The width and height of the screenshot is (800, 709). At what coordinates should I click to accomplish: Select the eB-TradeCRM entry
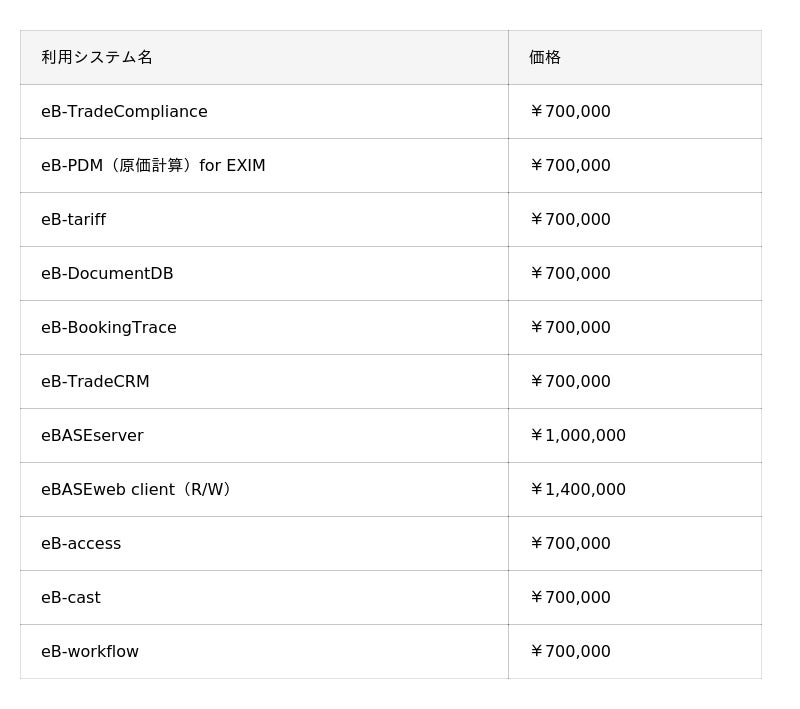coord(95,381)
